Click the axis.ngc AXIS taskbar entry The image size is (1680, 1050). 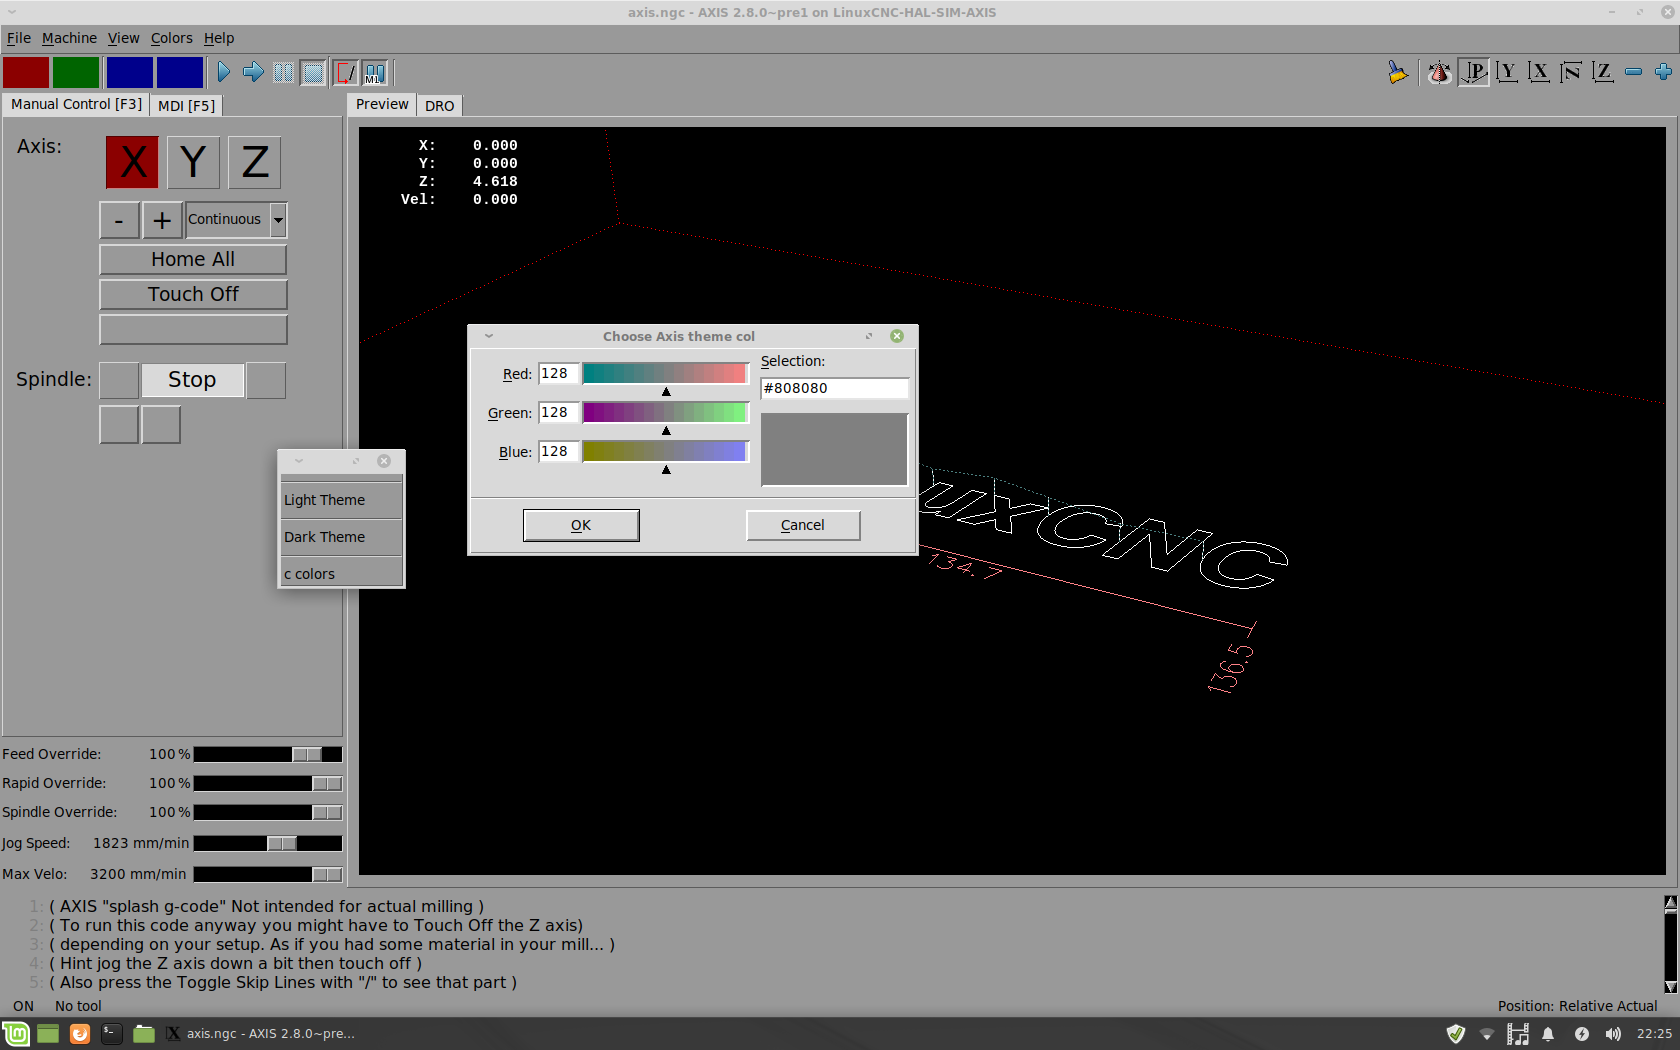260,1034
